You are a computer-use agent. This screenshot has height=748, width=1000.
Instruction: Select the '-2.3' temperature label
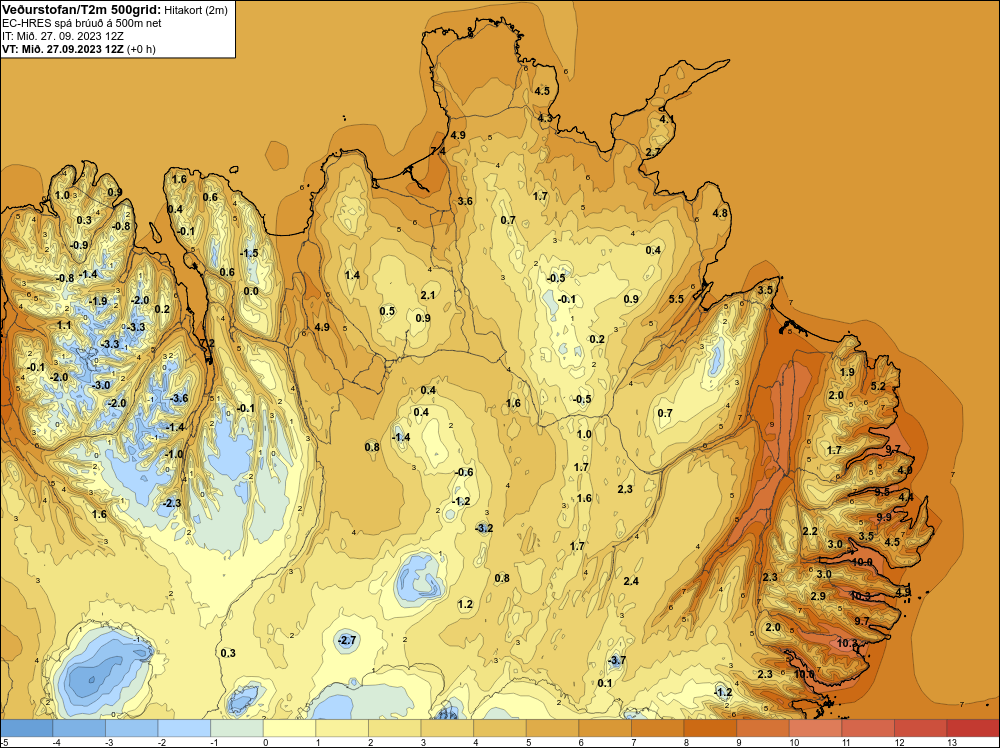[172, 503]
